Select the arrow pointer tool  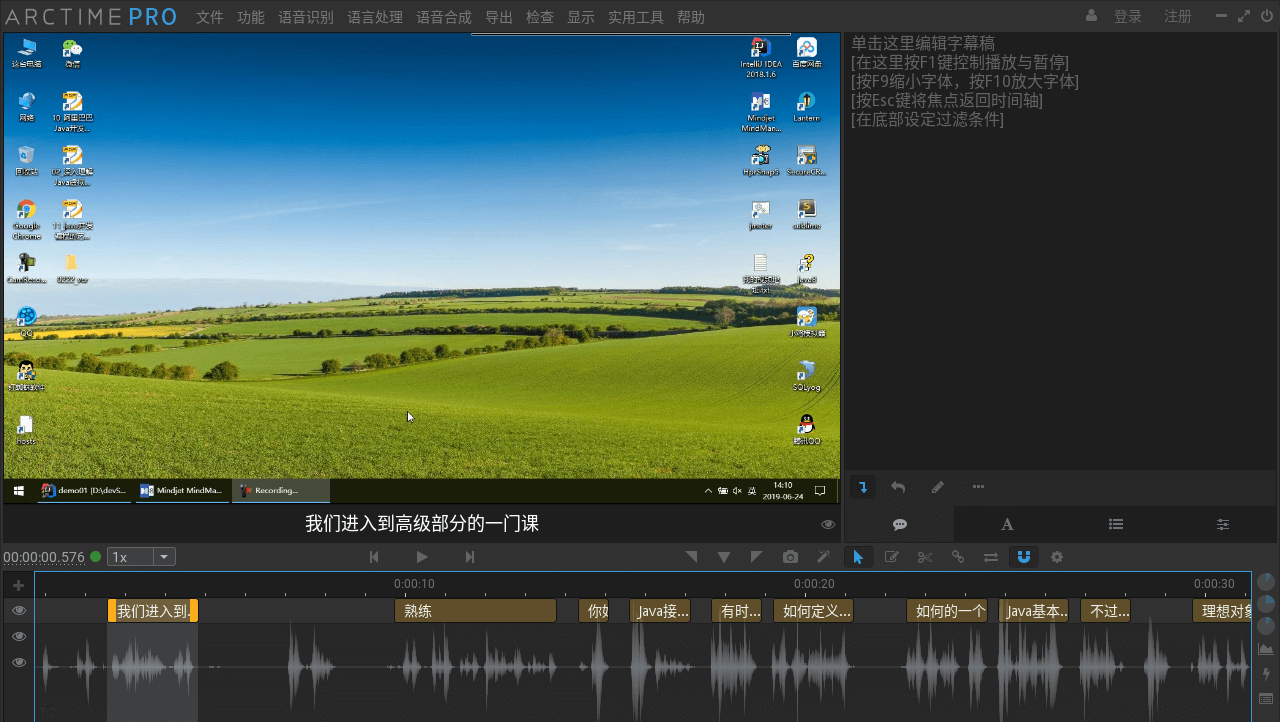[857, 557]
